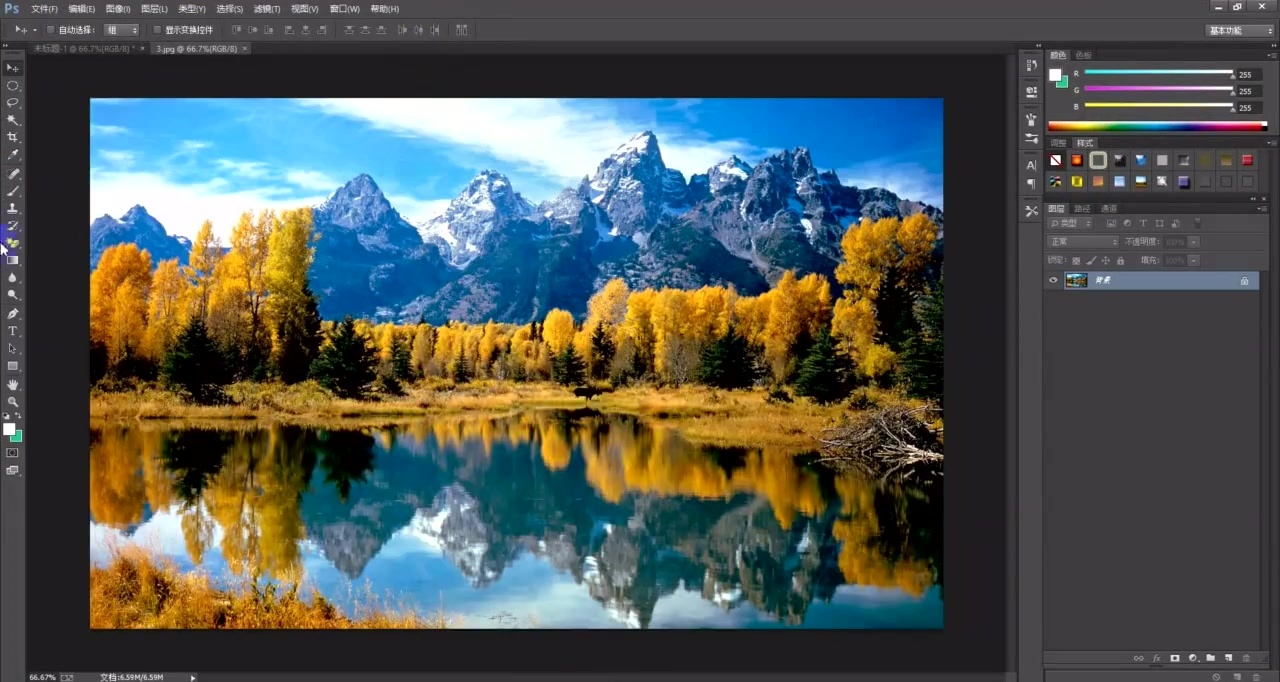Hide the 背景 layer with eye icon
This screenshot has width=1280, height=682.
(1053, 281)
